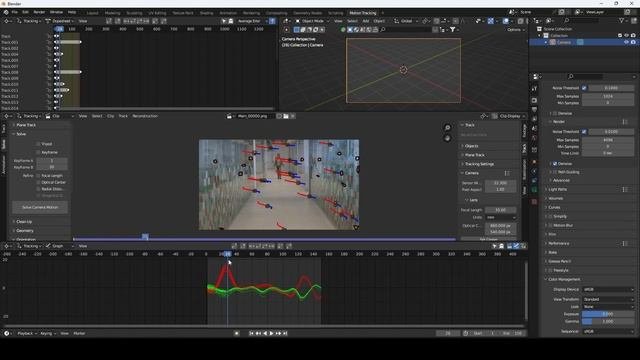Click the Render properties tab icon
640x360 pixels.
pyautogui.click(x=534, y=100)
